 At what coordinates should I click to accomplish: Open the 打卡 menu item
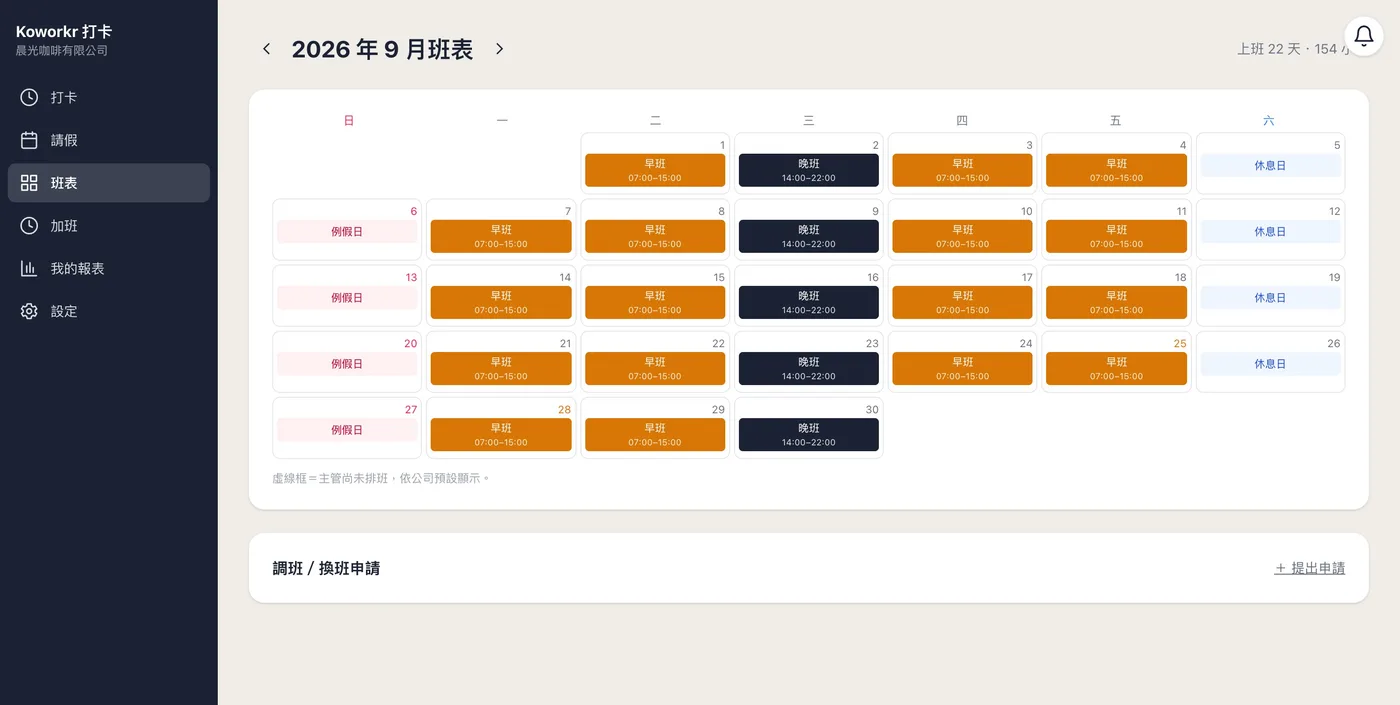click(x=109, y=97)
